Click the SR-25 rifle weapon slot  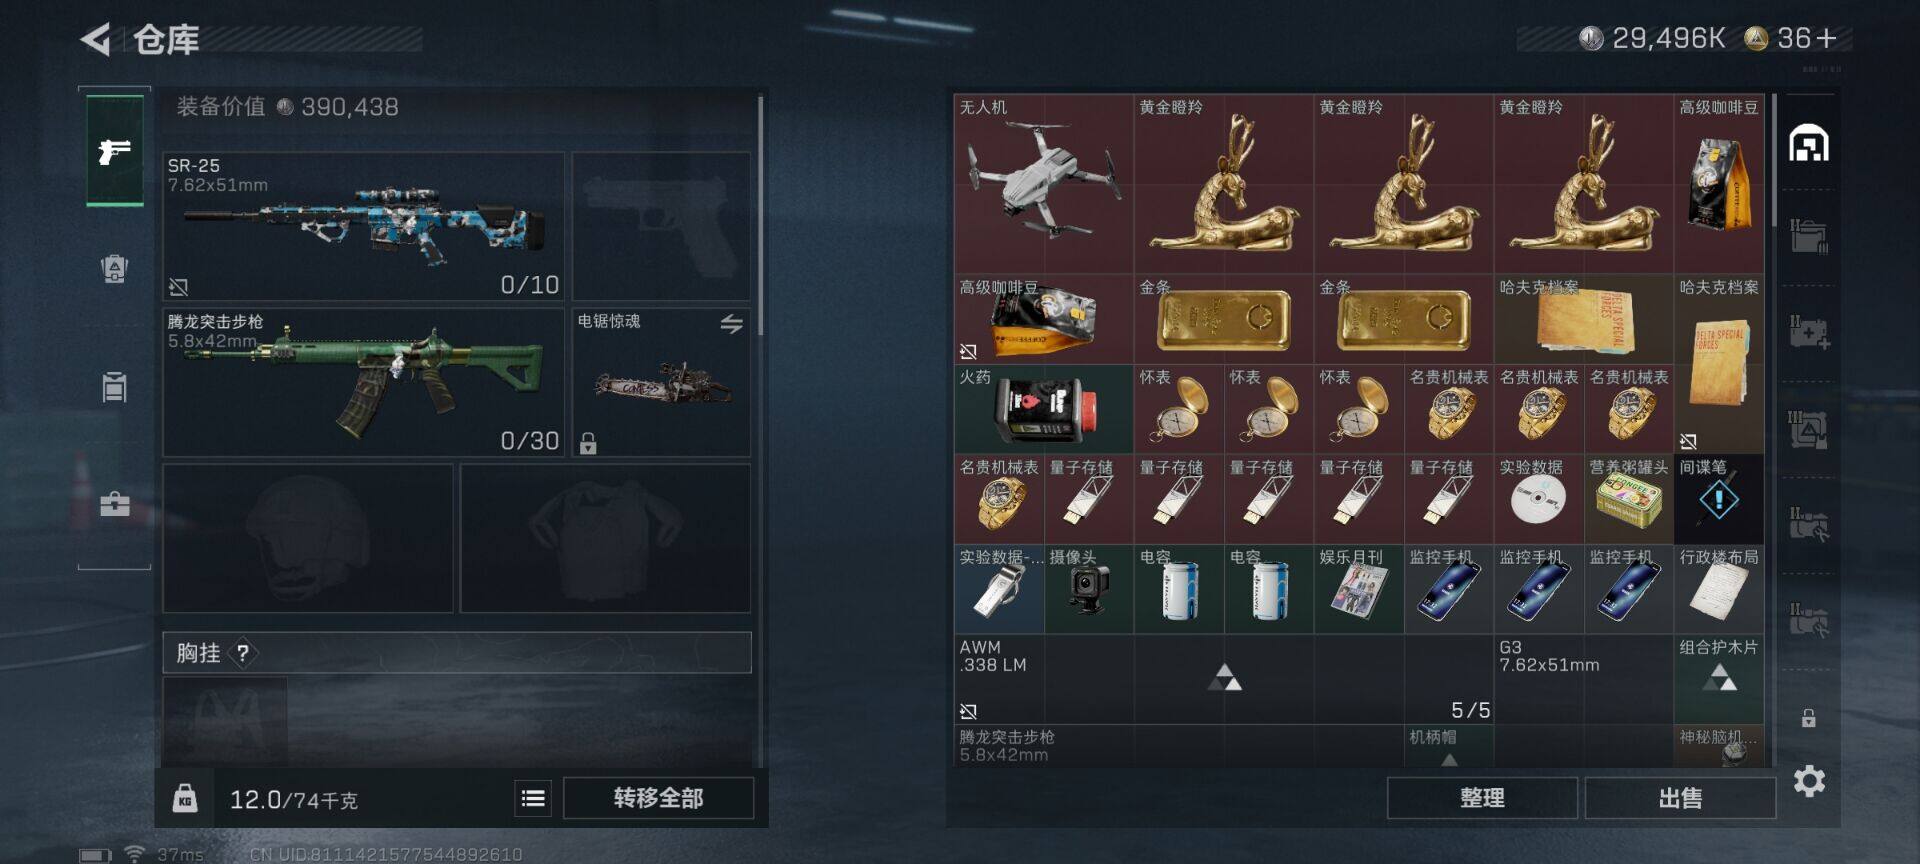tap(364, 226)
